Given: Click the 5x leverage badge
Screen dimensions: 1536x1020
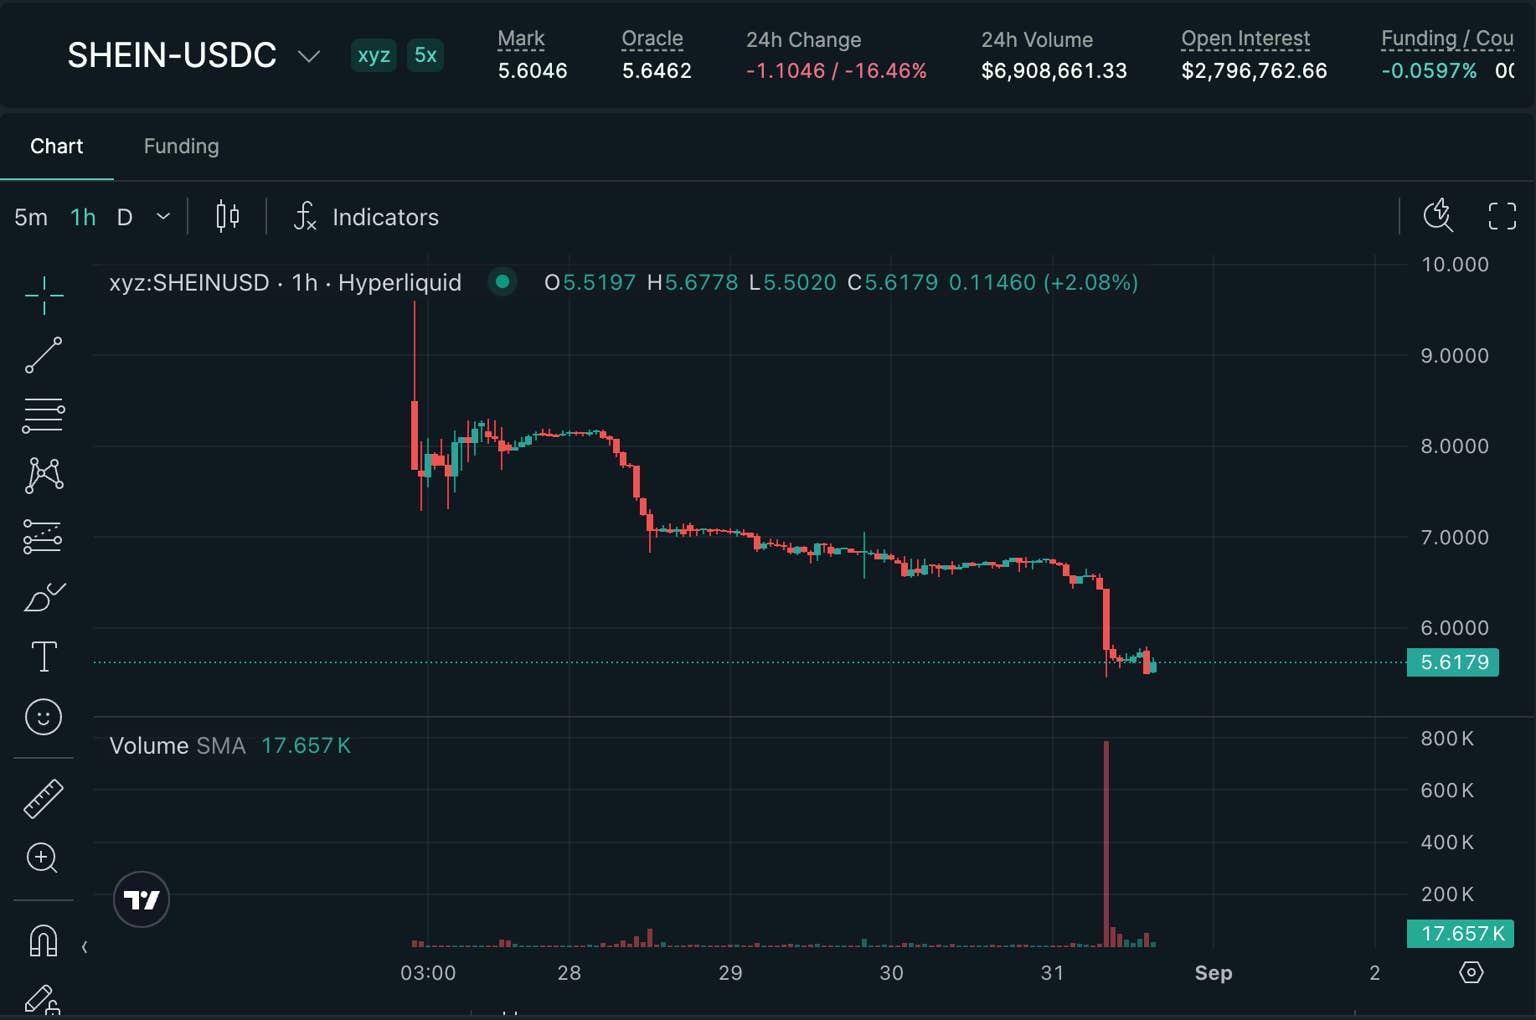Looking at the screenshot, I should 426,55.
